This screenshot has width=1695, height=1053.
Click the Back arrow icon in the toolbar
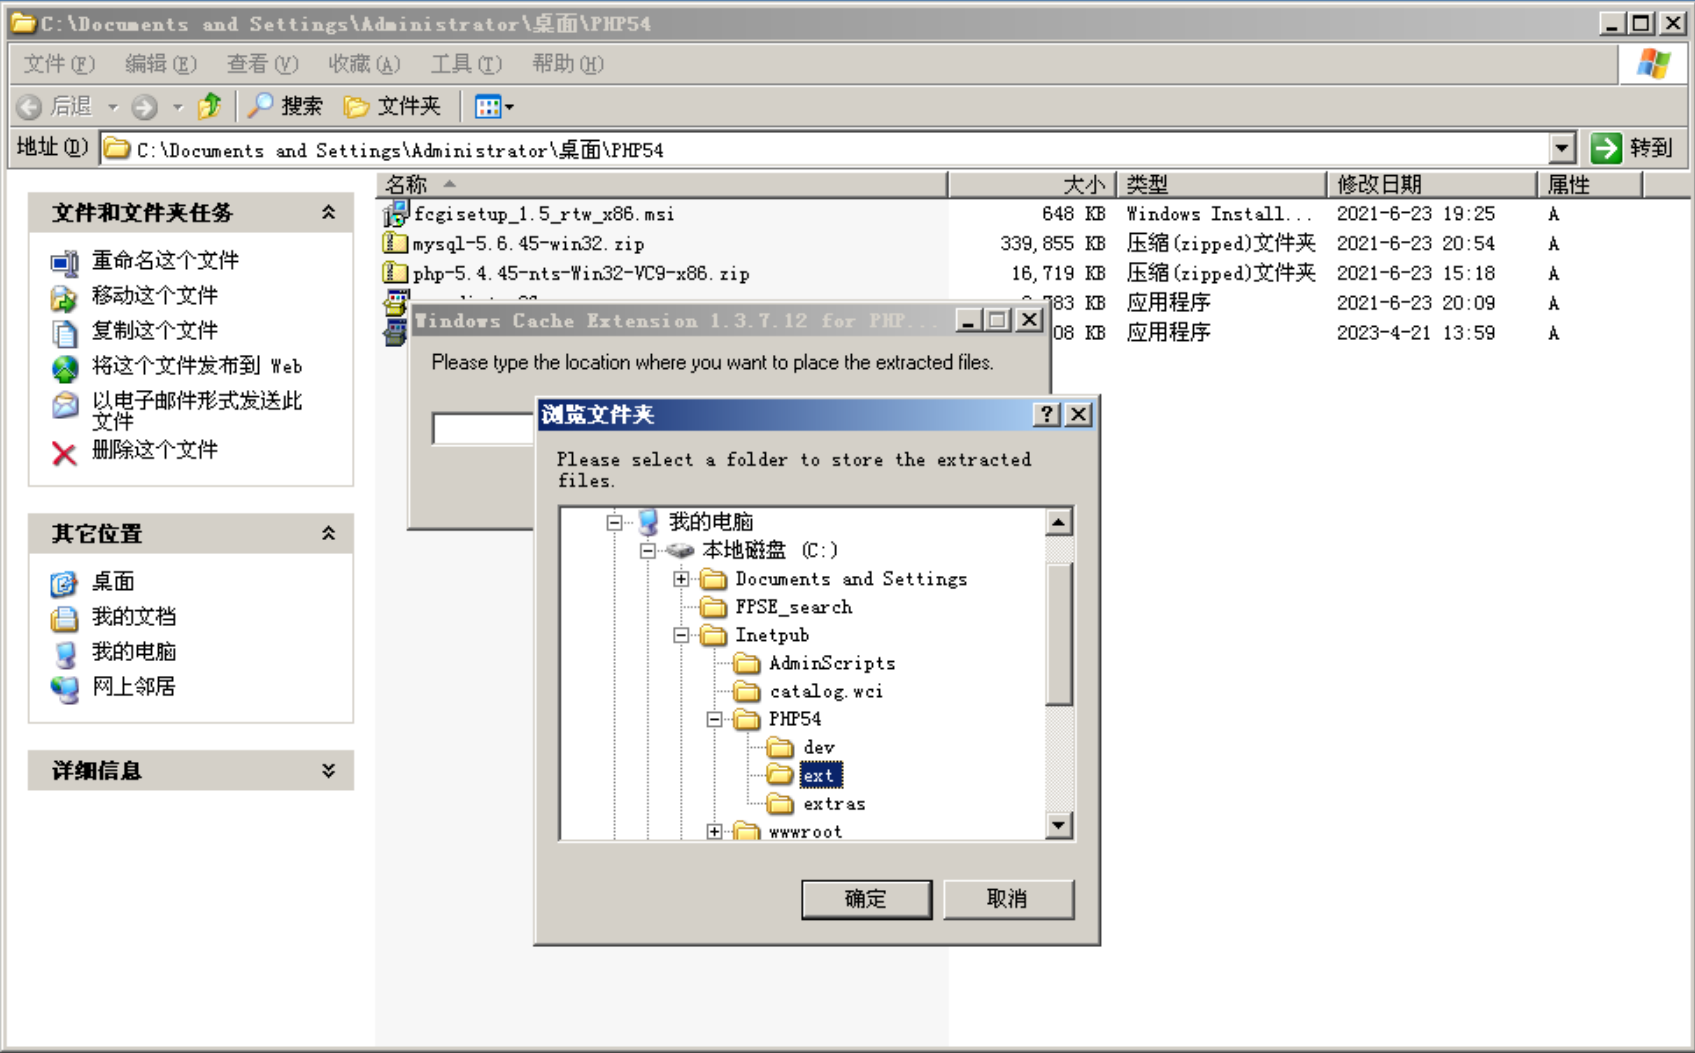click(x=30, y=107)
